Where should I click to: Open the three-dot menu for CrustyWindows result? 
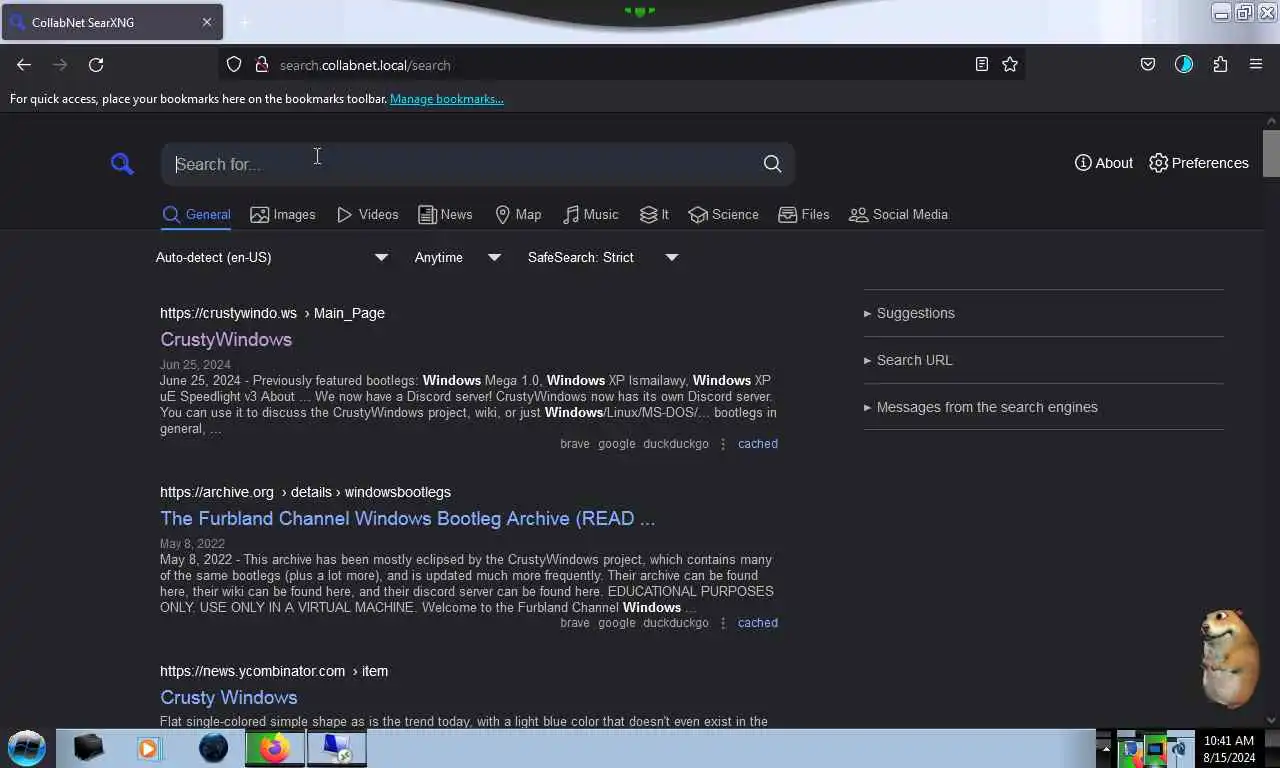[x=723, y=444]
